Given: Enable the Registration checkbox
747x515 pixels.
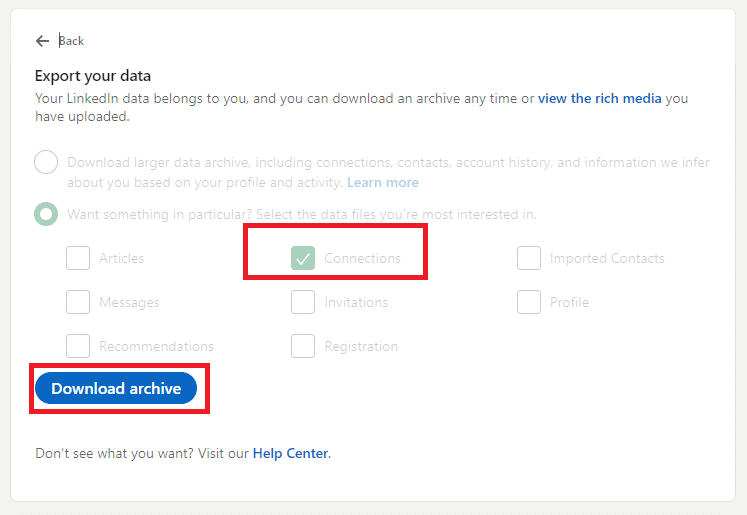Looking at the screenshot, I should [x=303, y=346].
